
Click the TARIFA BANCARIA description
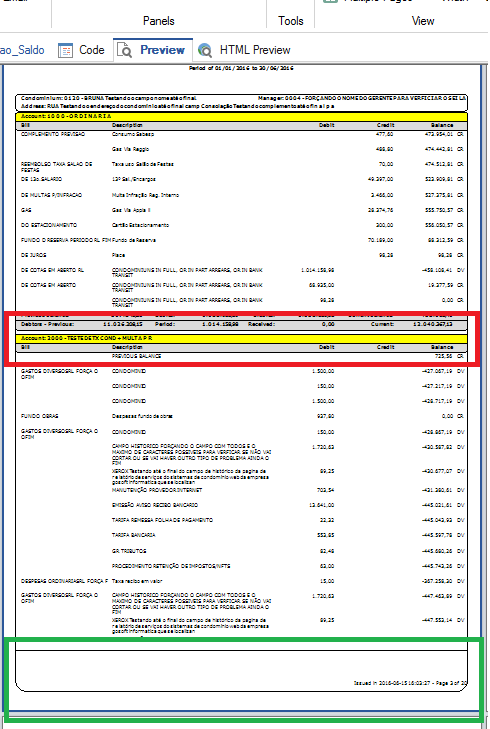click(x=133, y=535)
